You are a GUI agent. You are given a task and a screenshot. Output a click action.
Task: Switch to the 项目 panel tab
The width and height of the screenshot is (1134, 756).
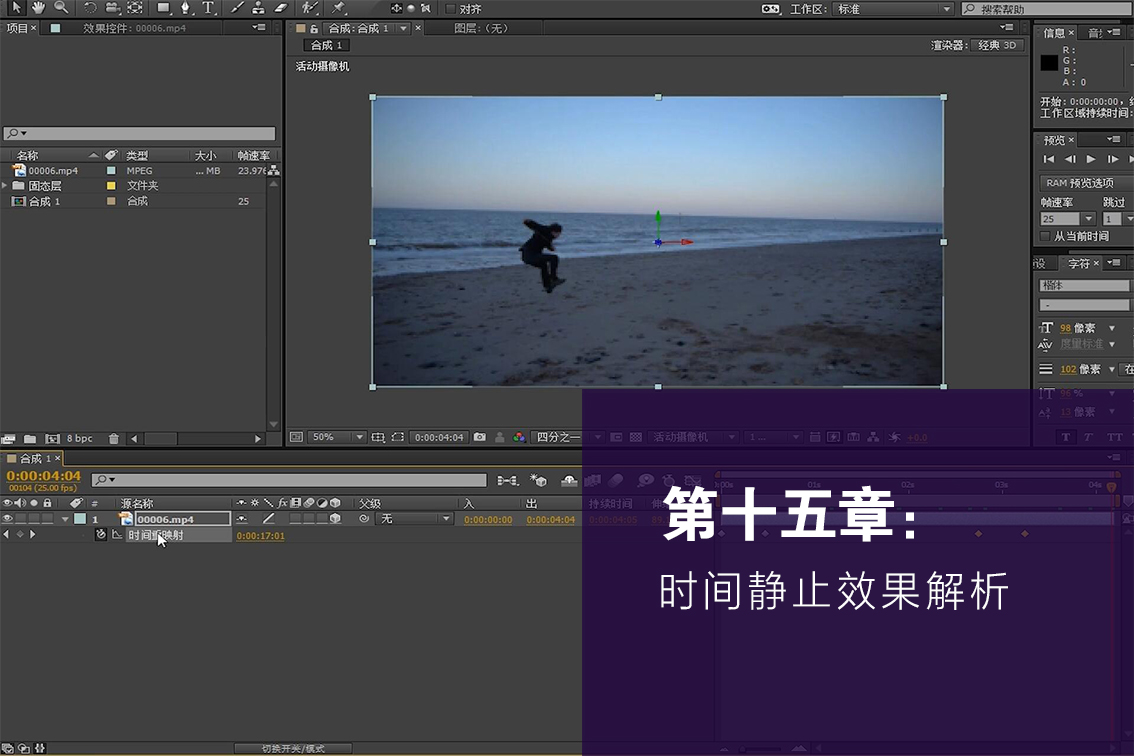pos(17,28)
